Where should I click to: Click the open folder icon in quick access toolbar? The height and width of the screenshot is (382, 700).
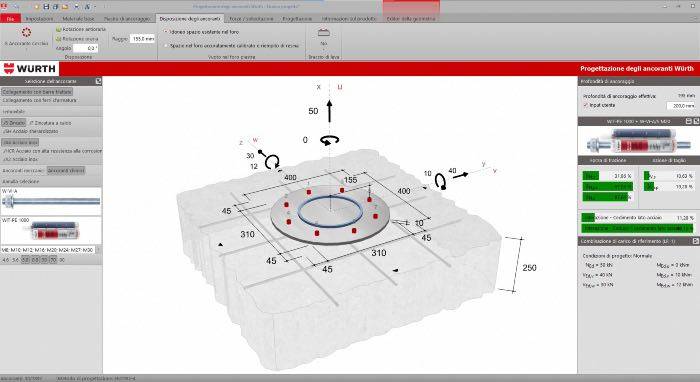65,7
